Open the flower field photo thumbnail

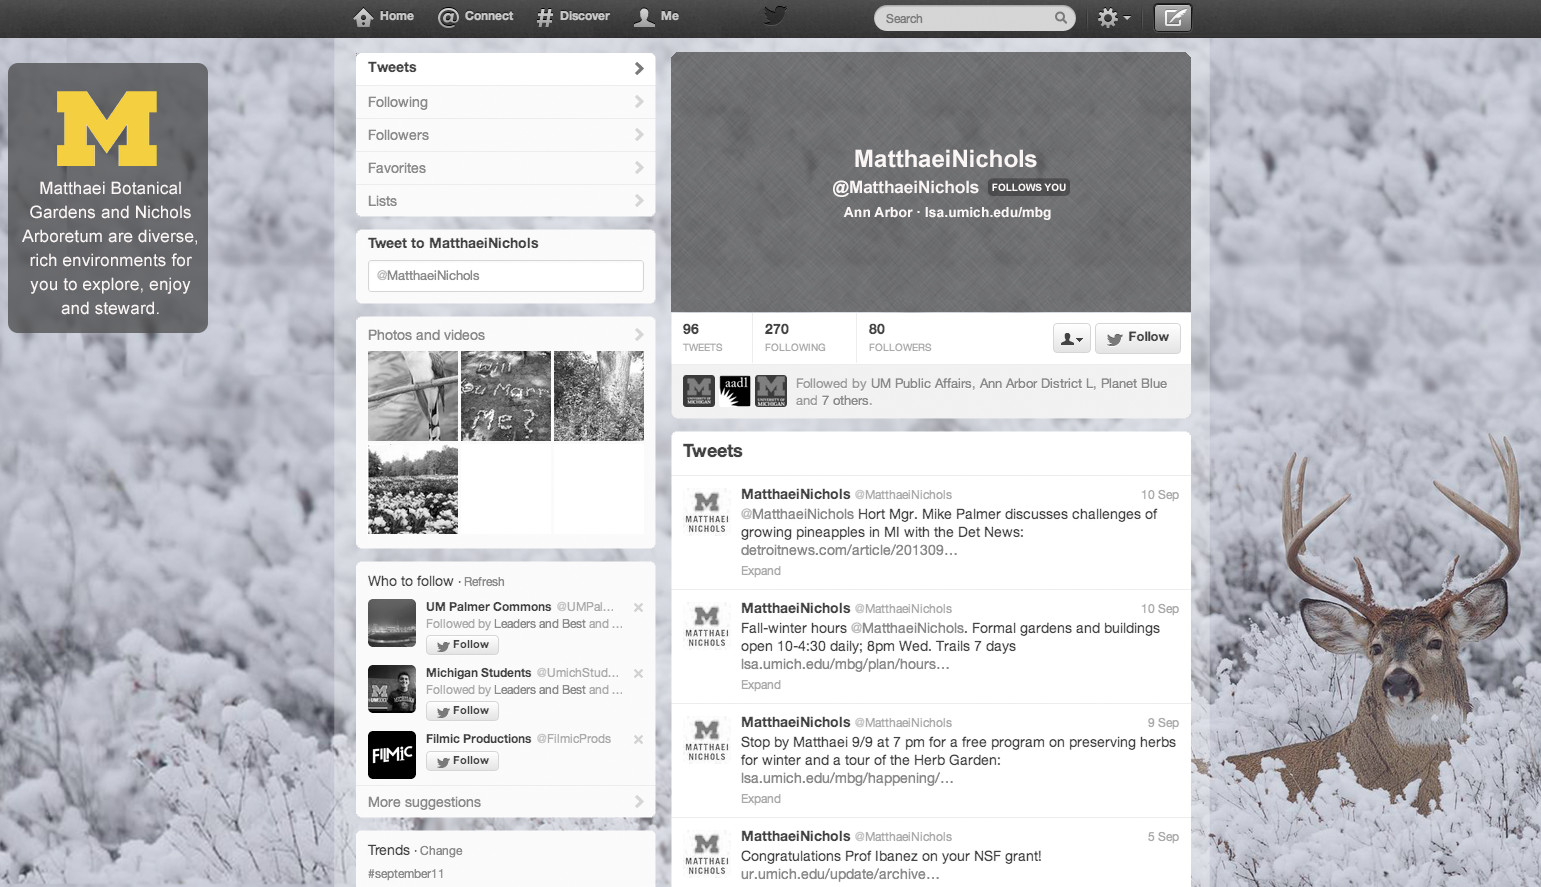pyautogui.click(x=413, y=489)
